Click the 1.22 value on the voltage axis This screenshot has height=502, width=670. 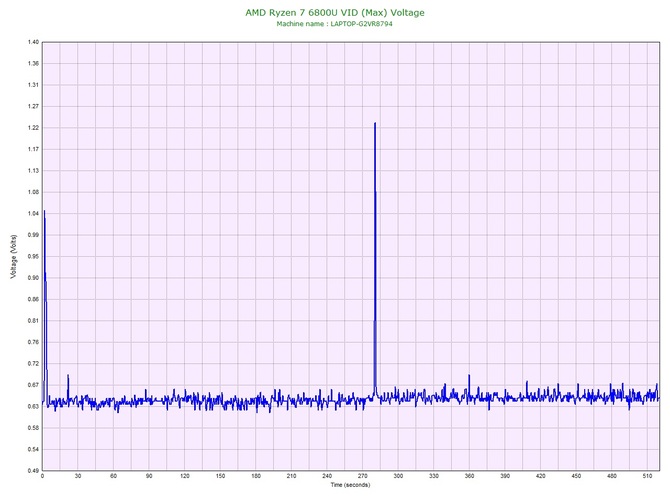point(33,128)
